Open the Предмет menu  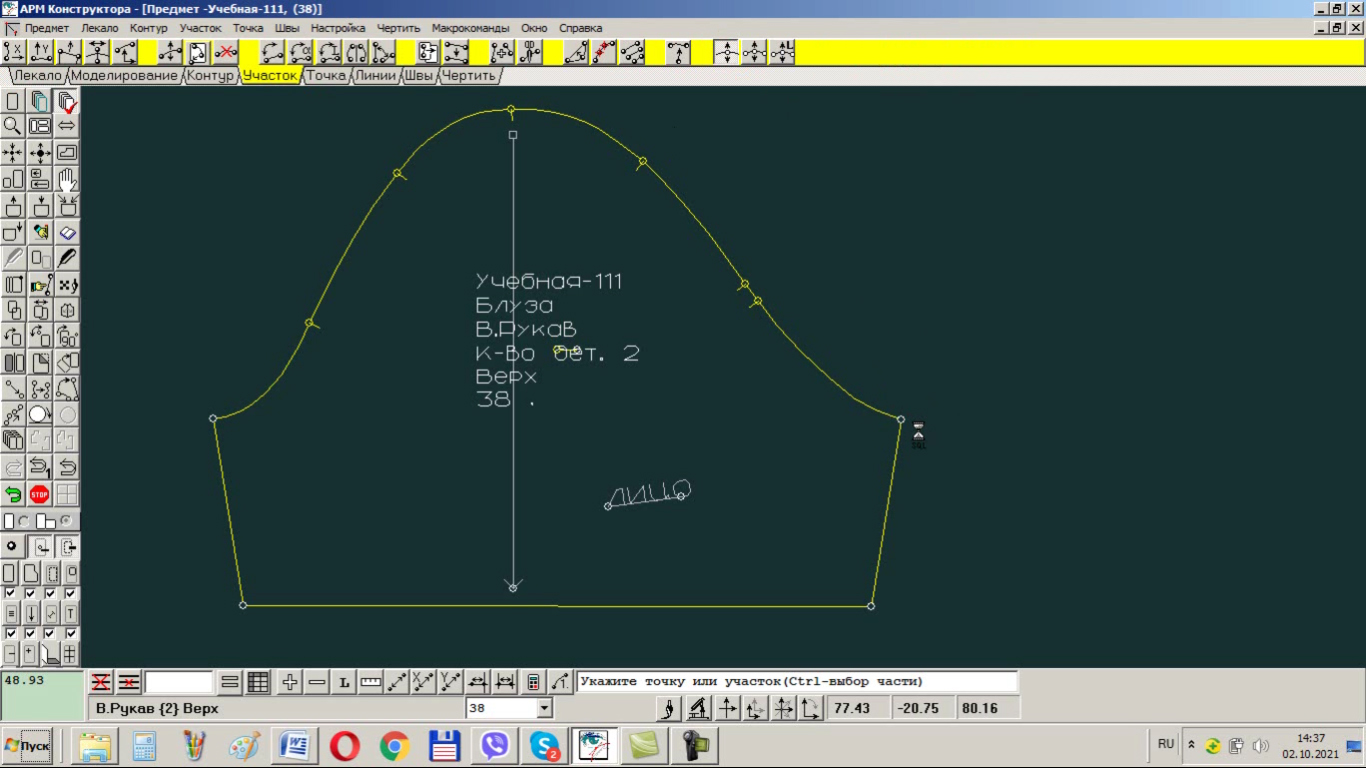(47, 28)
